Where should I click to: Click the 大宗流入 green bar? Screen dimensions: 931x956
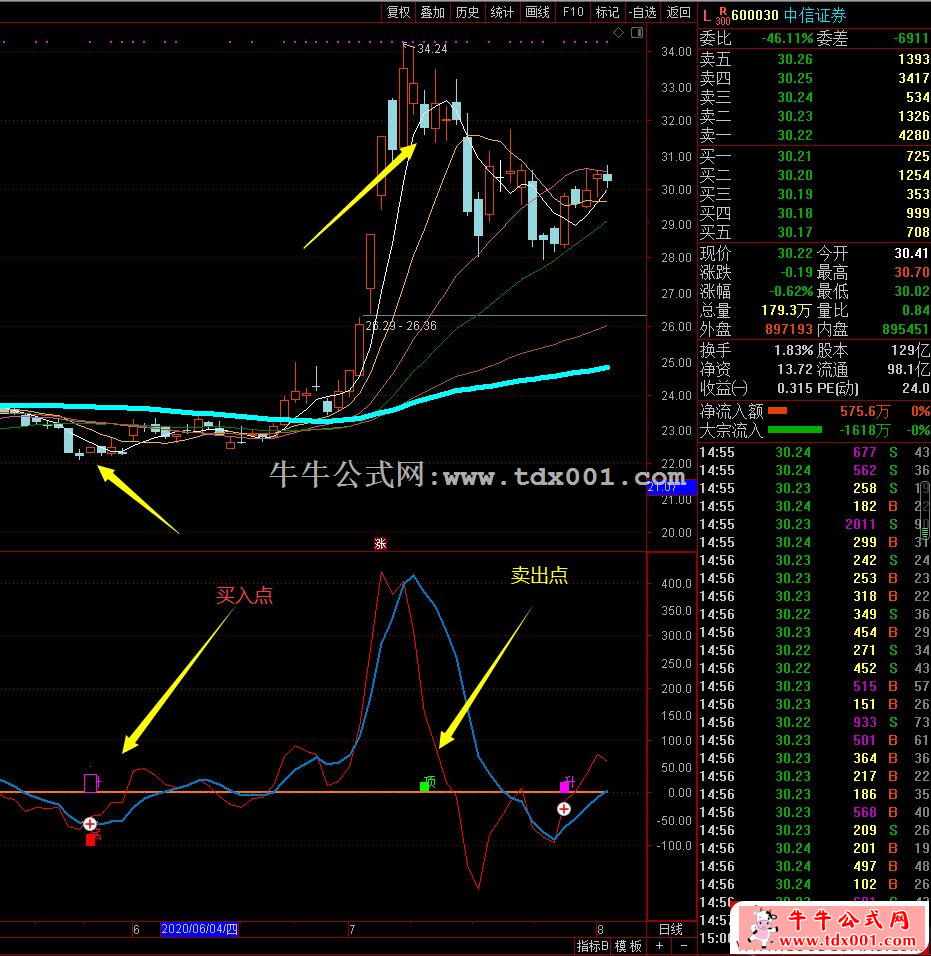[x=794, y=430]
